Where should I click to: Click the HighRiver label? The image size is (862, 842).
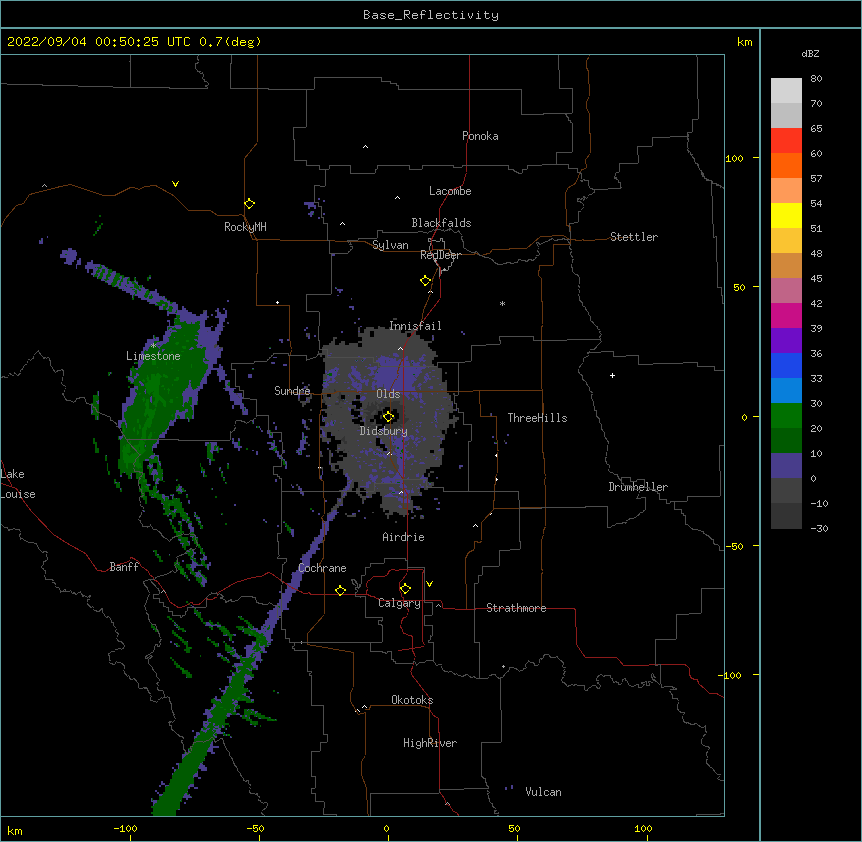430,743
